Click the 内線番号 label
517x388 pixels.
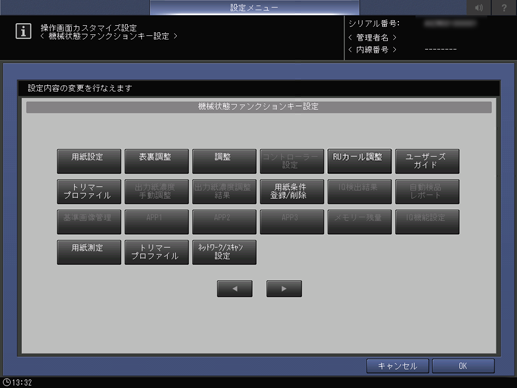(372, 50)
